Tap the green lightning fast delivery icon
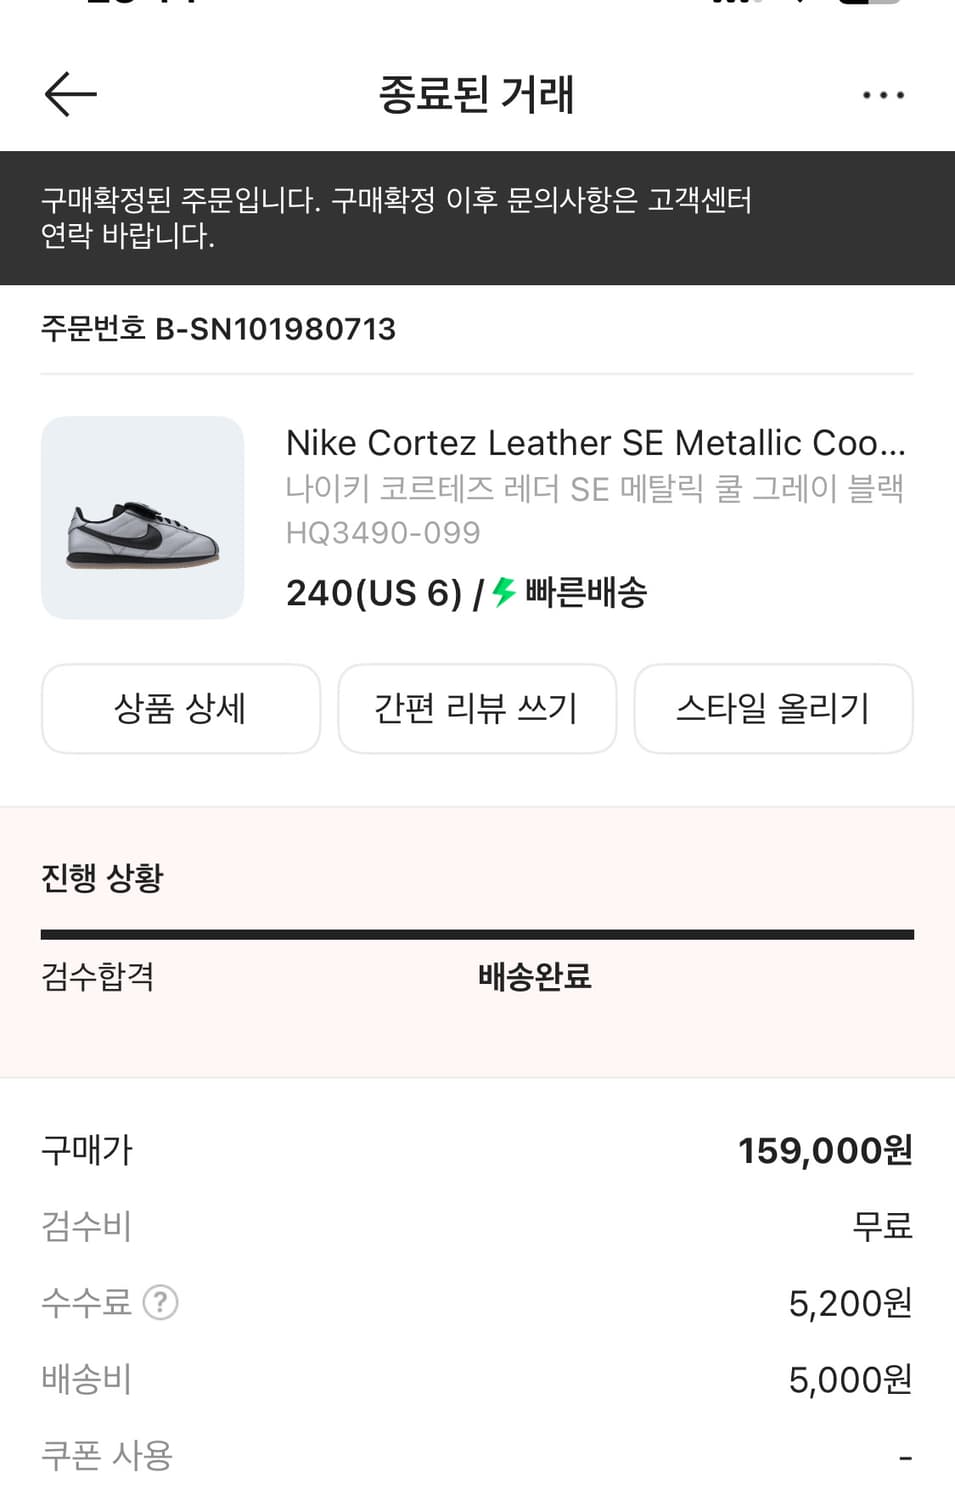 coord(504,591)
